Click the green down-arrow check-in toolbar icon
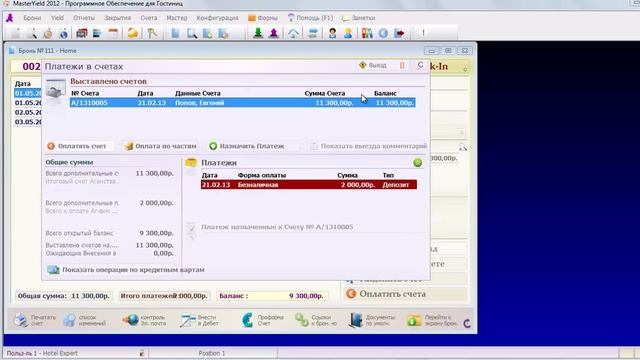 [258, 33]
